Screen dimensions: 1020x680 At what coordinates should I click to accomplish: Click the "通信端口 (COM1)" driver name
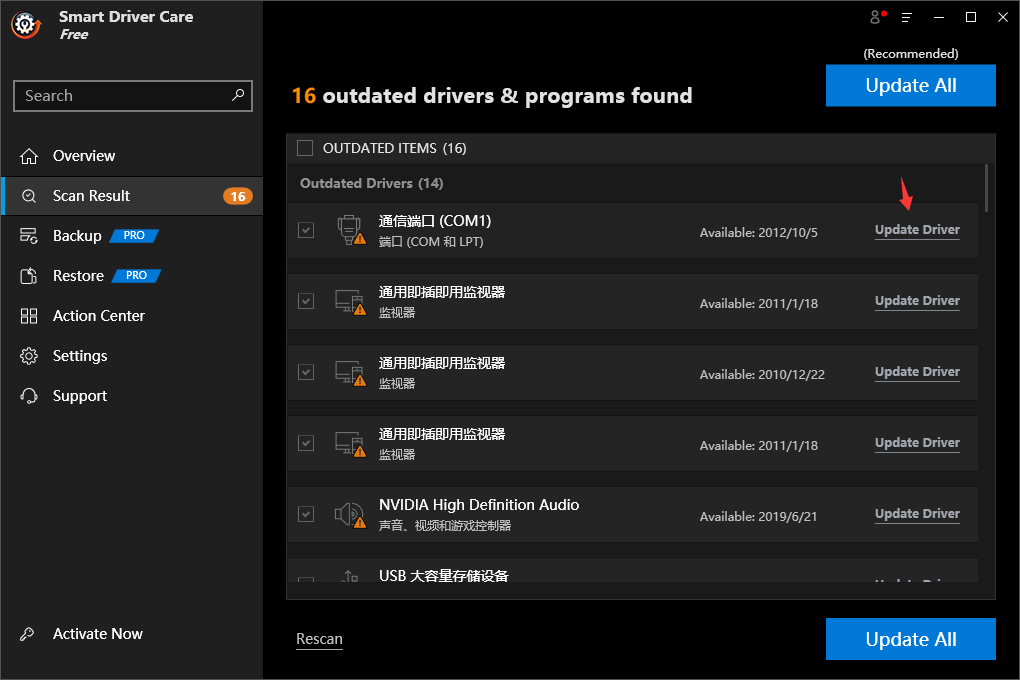pyautogui.click(x=435, y=221)
